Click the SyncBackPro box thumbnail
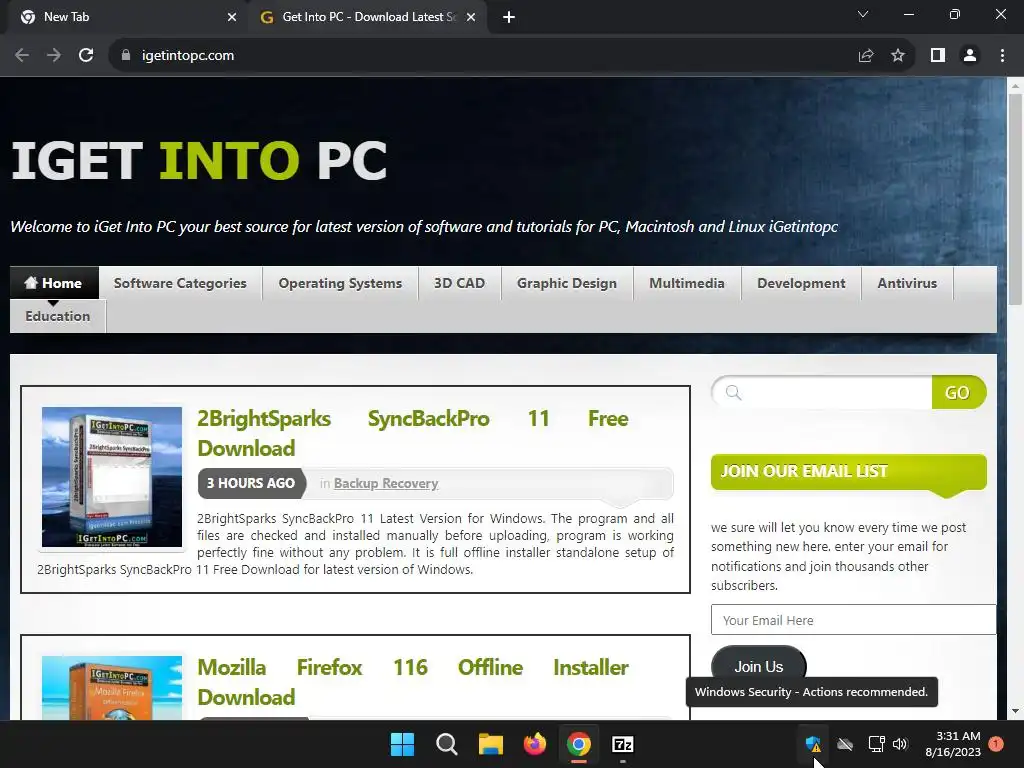 click(x=112, y=477)
